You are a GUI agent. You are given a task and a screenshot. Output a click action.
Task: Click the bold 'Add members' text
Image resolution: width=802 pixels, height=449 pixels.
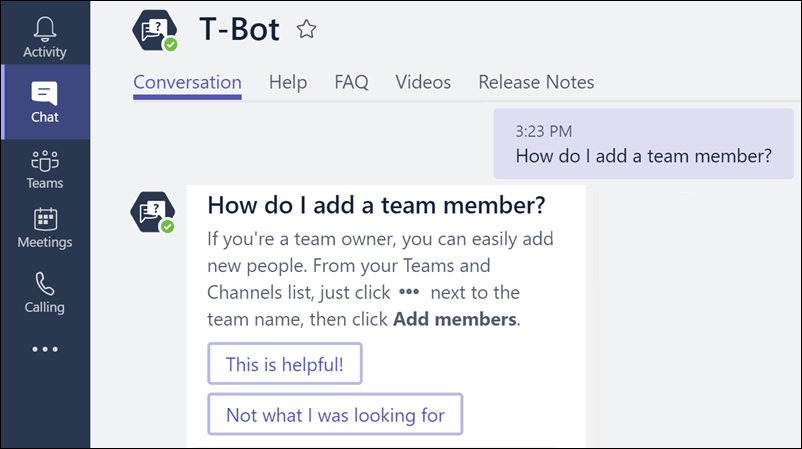[x=455, y=319]
